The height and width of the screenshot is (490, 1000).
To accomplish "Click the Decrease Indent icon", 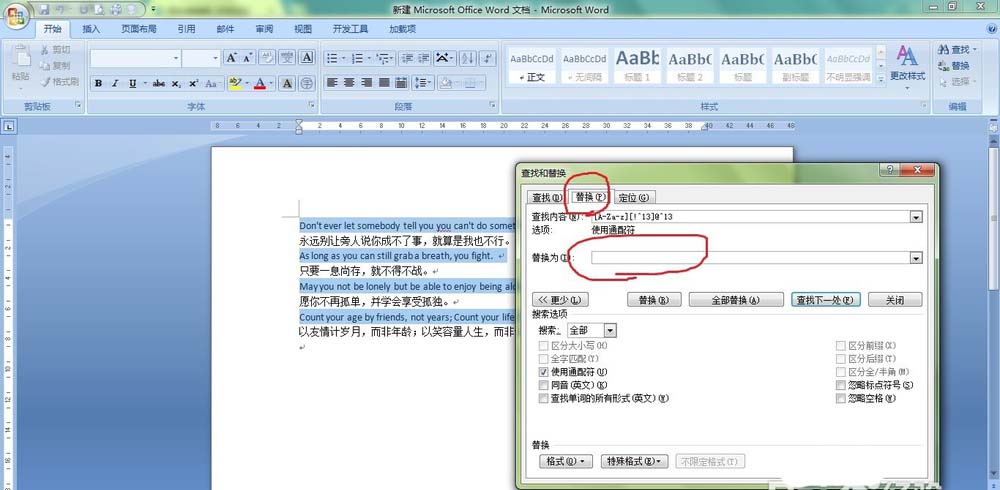I will coord(406,59).
